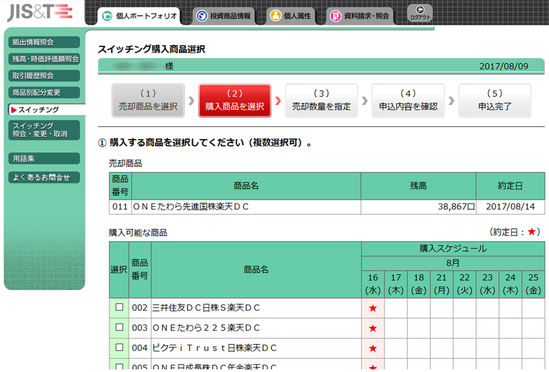This screenshot has width=549, height=372.
Task: Open 拠出情報照会 in the sidebar
Action: [x=44, y=42]
